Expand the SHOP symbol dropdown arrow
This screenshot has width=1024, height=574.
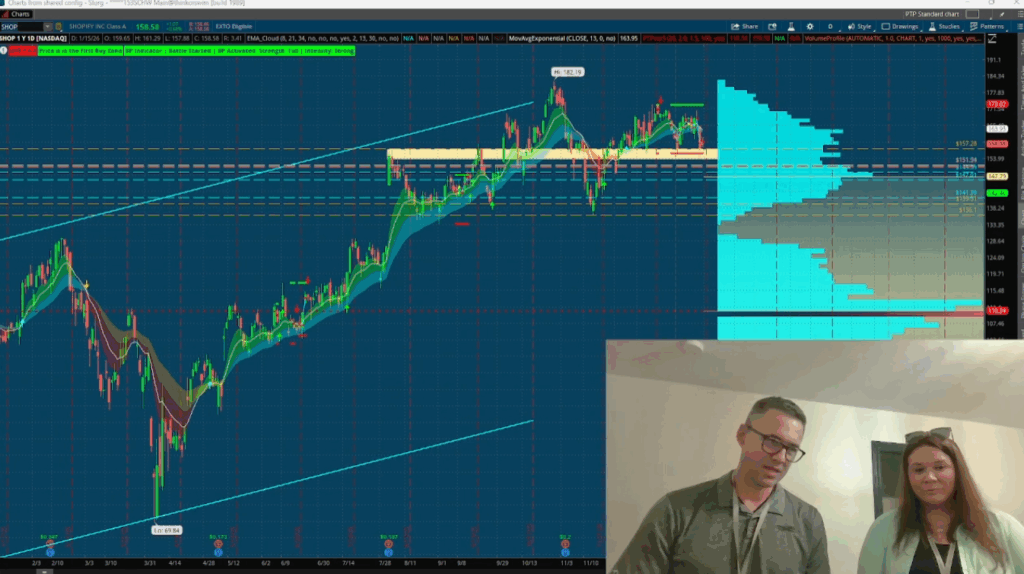[x=47, y=27]
